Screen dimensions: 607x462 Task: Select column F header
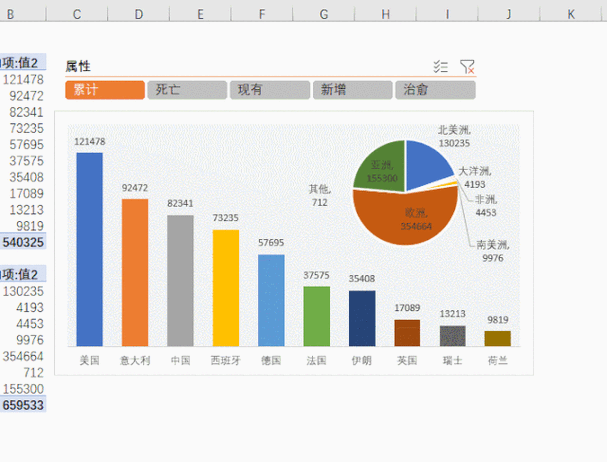262,15
